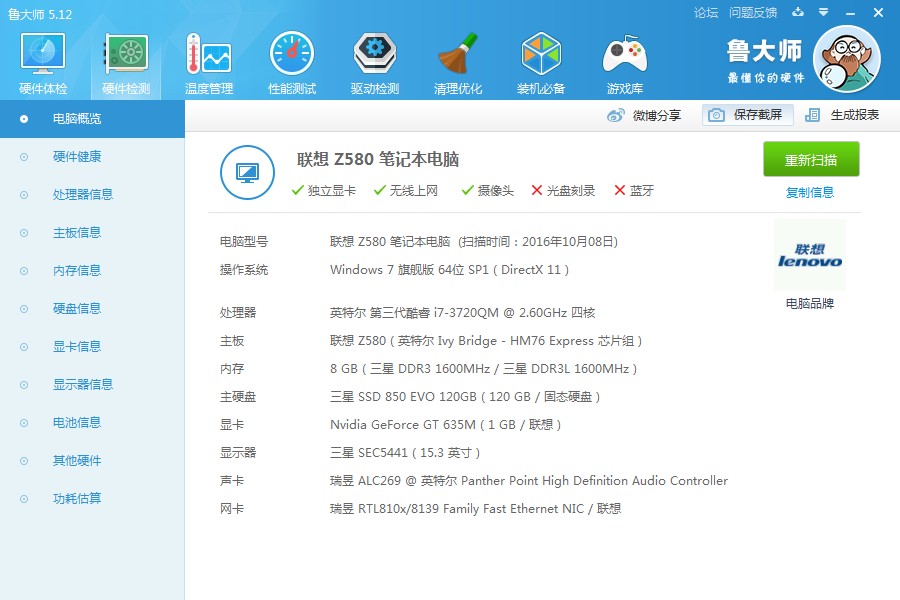Click motherboard value HM76 Express 芯片组
This screenshot has height=600, width=900.
tap(486, 341)
